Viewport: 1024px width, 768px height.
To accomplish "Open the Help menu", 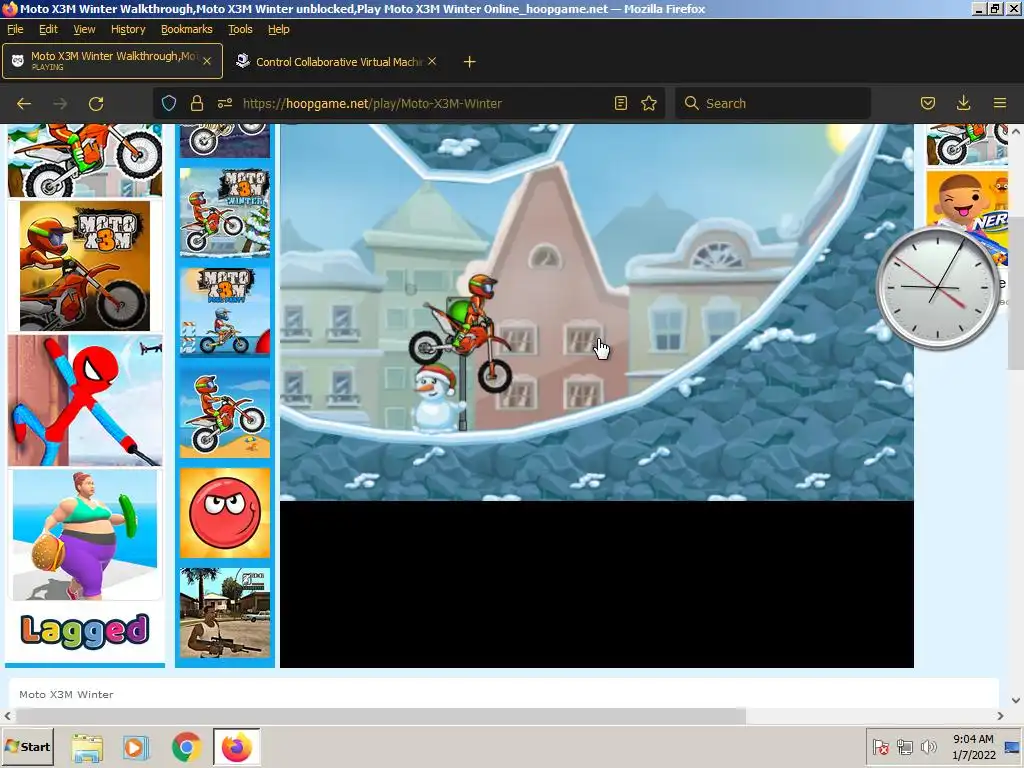I will tap(278, 29).
